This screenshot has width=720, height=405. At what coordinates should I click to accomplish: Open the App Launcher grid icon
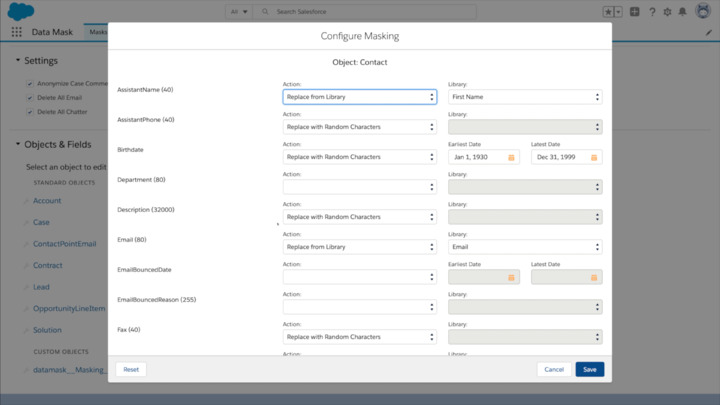pyautogui.click(x=16, y=32)
